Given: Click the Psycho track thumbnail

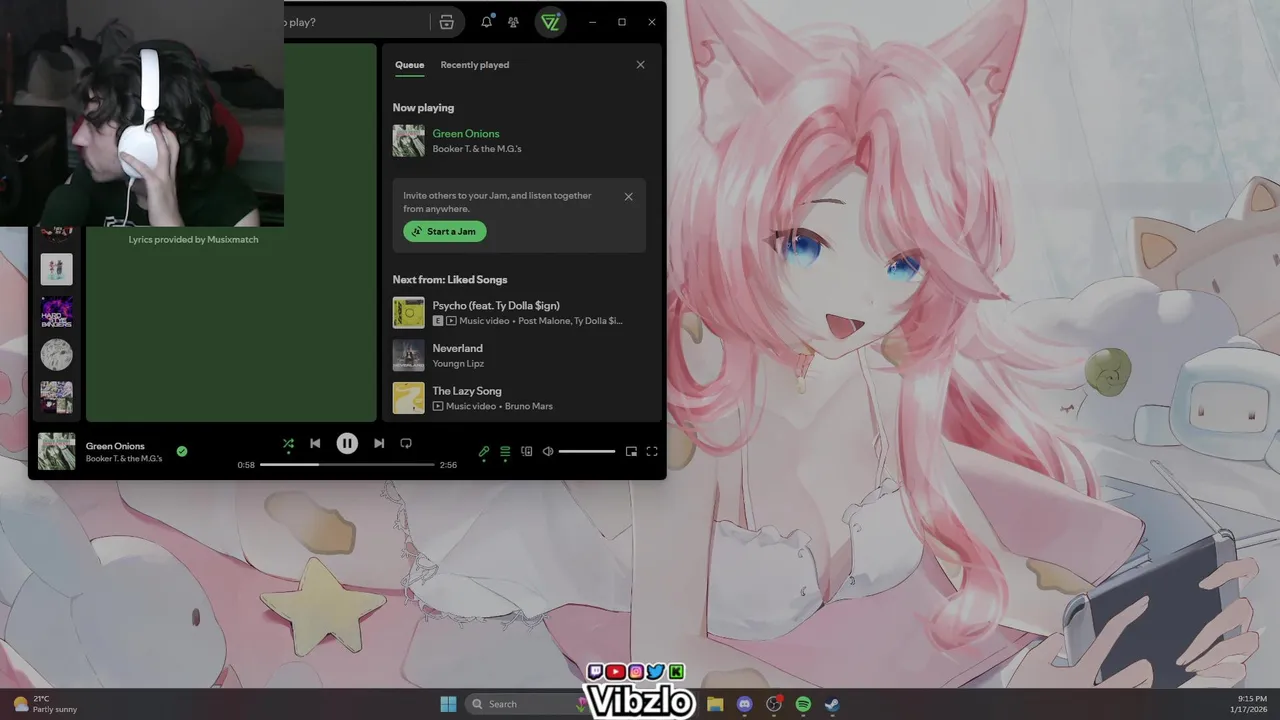Looking at the screenshot, I should 408,313.
